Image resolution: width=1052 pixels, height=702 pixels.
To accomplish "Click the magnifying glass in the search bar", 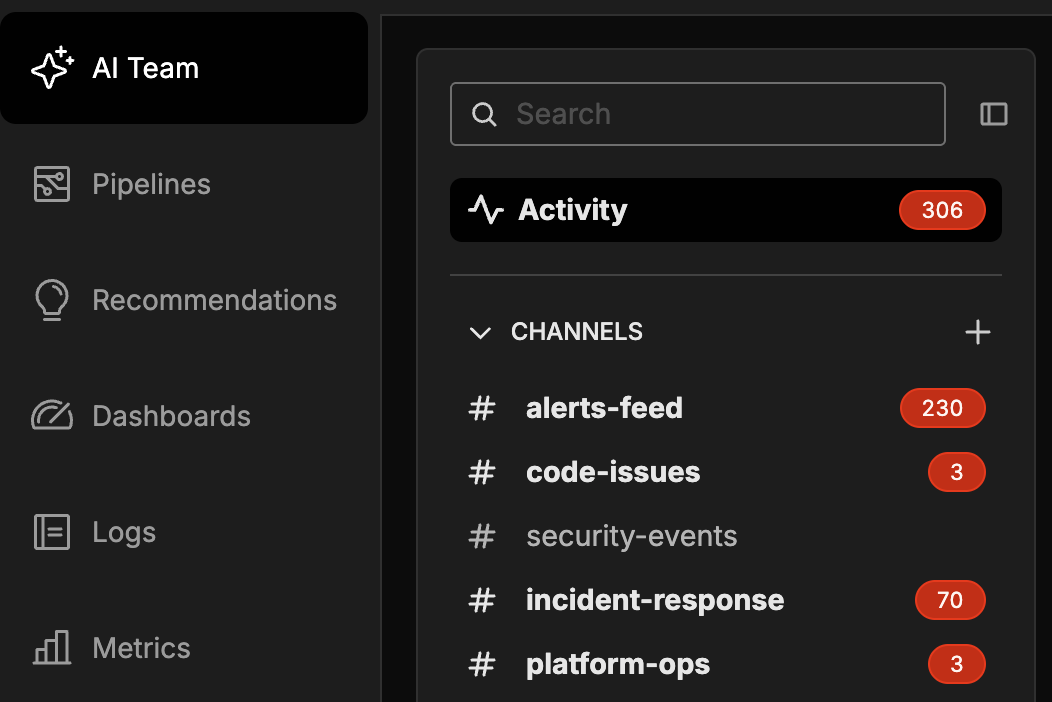I will coord(484,114).
